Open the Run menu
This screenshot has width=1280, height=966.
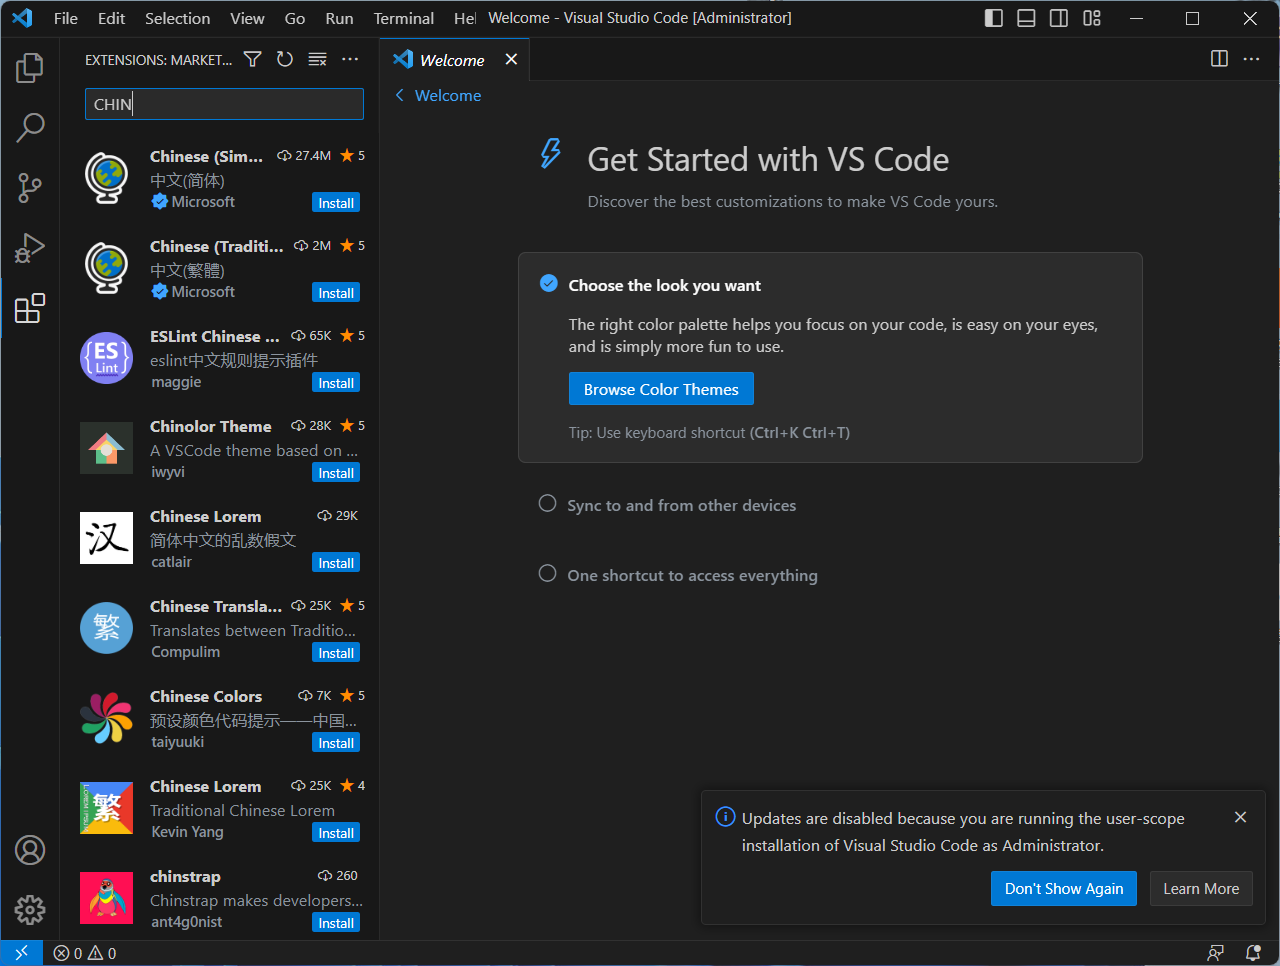[339, 18]
